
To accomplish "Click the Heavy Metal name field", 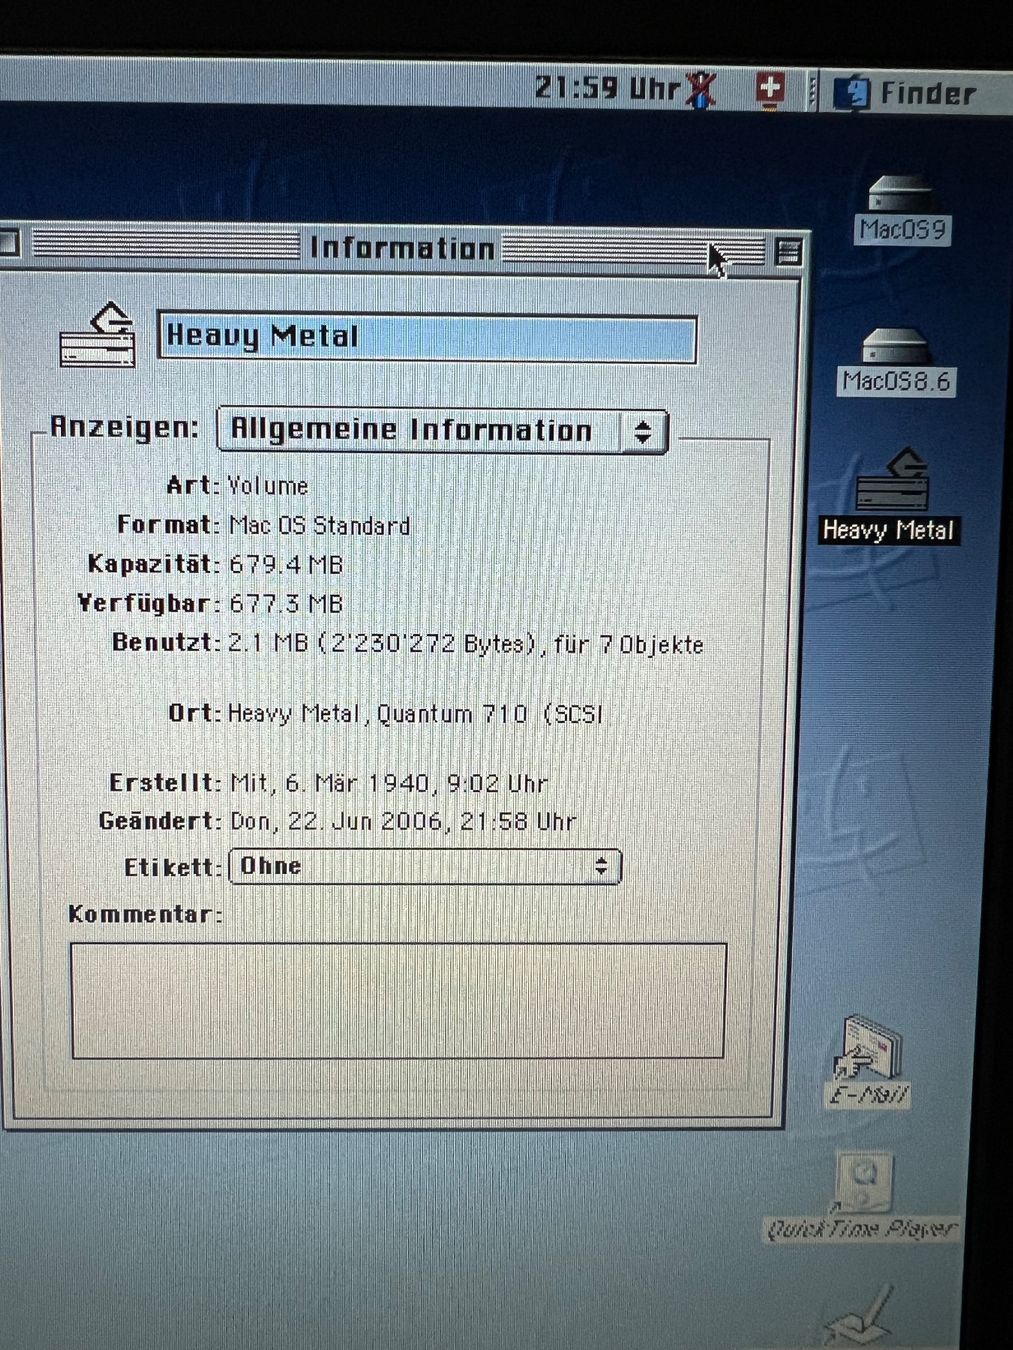I will [x=427, y=337].
